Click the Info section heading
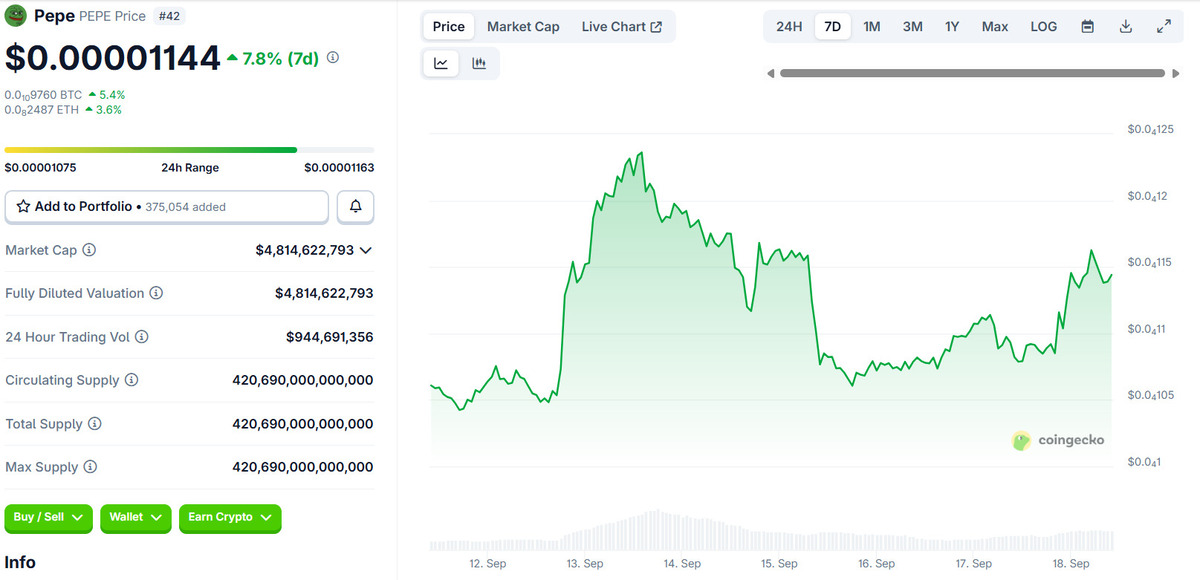This screenshot has height=580, width=1200. coord(20,562)
